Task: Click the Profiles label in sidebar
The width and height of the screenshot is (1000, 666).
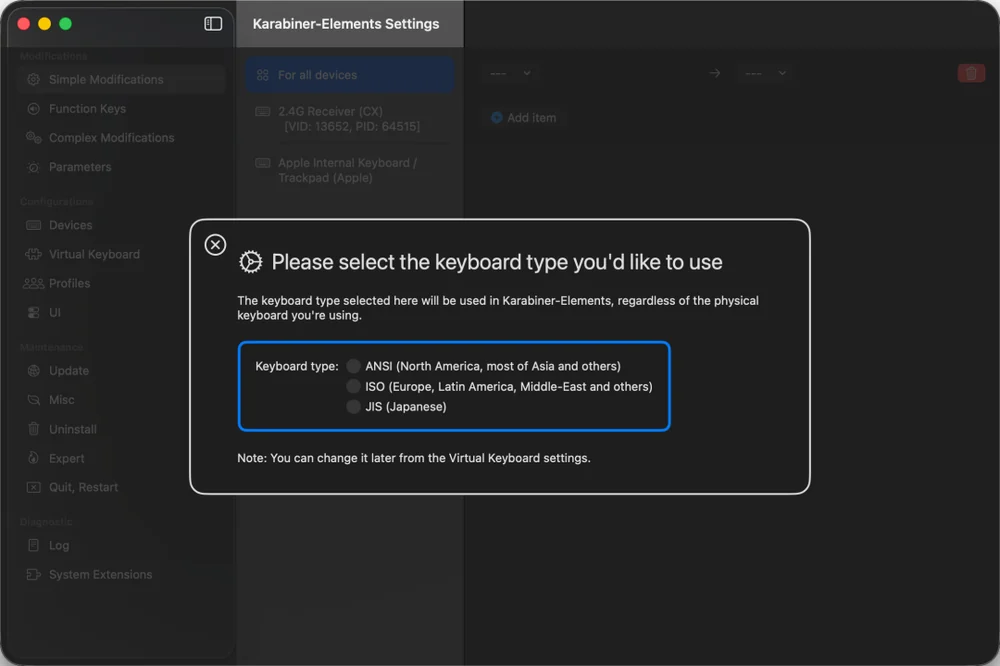Action: [x=70, y=283]
